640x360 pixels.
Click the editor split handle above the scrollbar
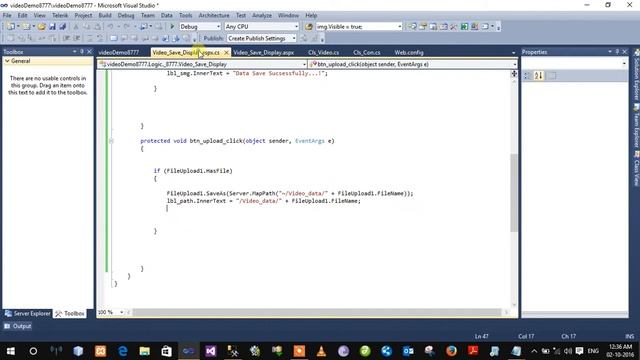click(514, 74)
